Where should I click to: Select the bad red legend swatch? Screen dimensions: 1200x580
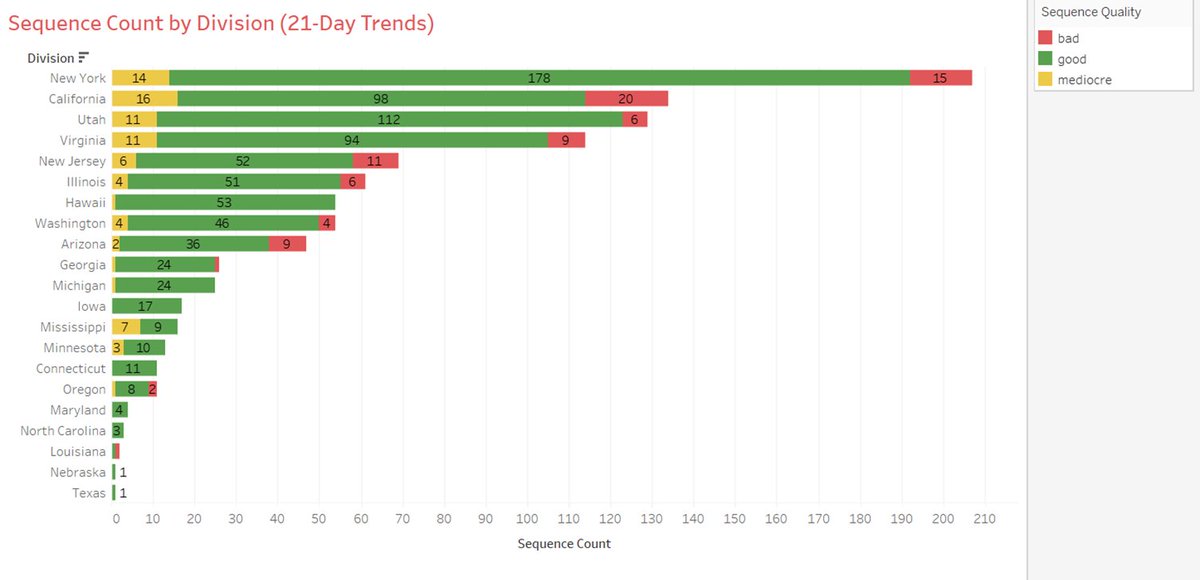1046,39
